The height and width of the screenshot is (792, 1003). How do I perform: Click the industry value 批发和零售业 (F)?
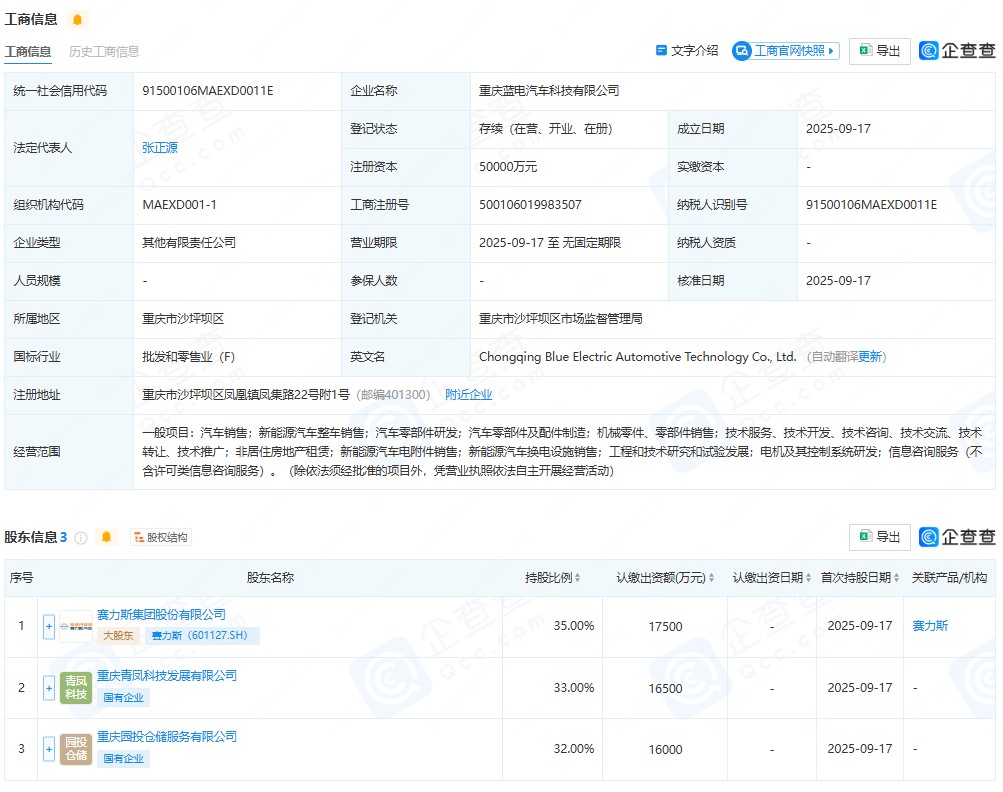(189, 357)
